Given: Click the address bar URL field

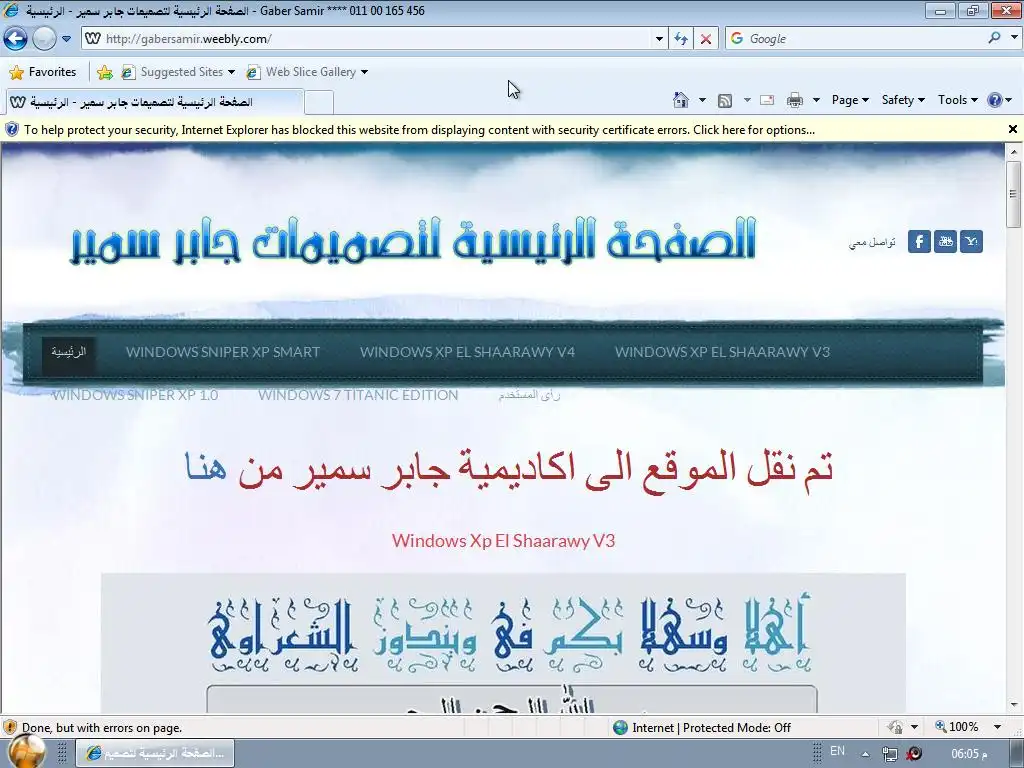Looking at the screenshot, I should pos(366,39).
